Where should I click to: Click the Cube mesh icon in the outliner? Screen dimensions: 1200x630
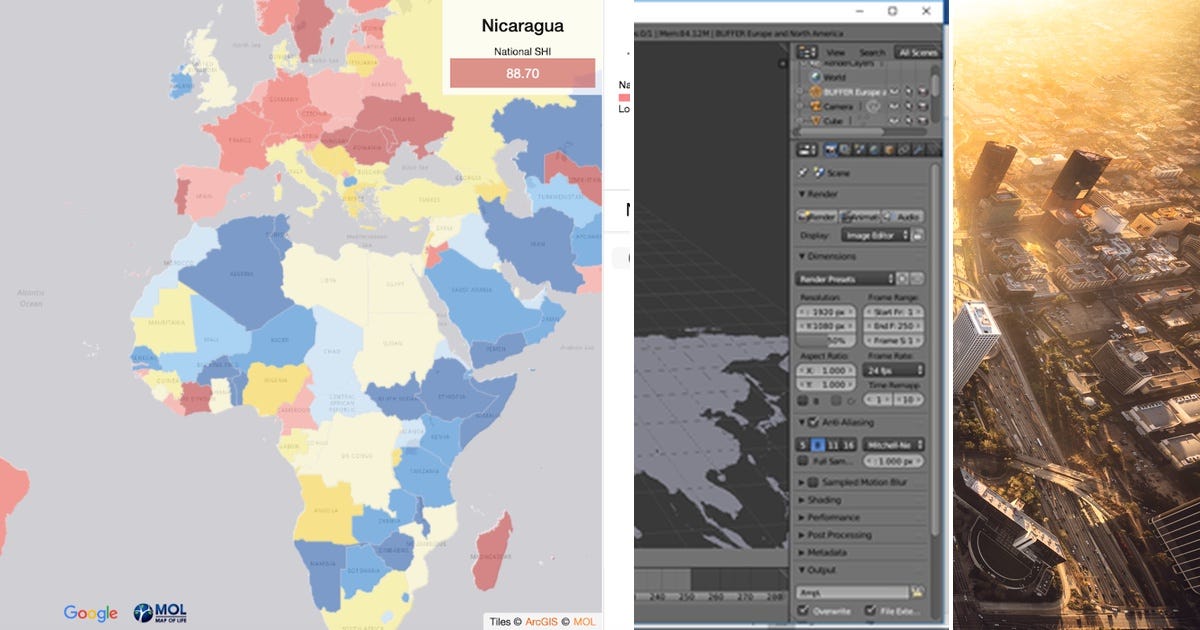point(816,120)
